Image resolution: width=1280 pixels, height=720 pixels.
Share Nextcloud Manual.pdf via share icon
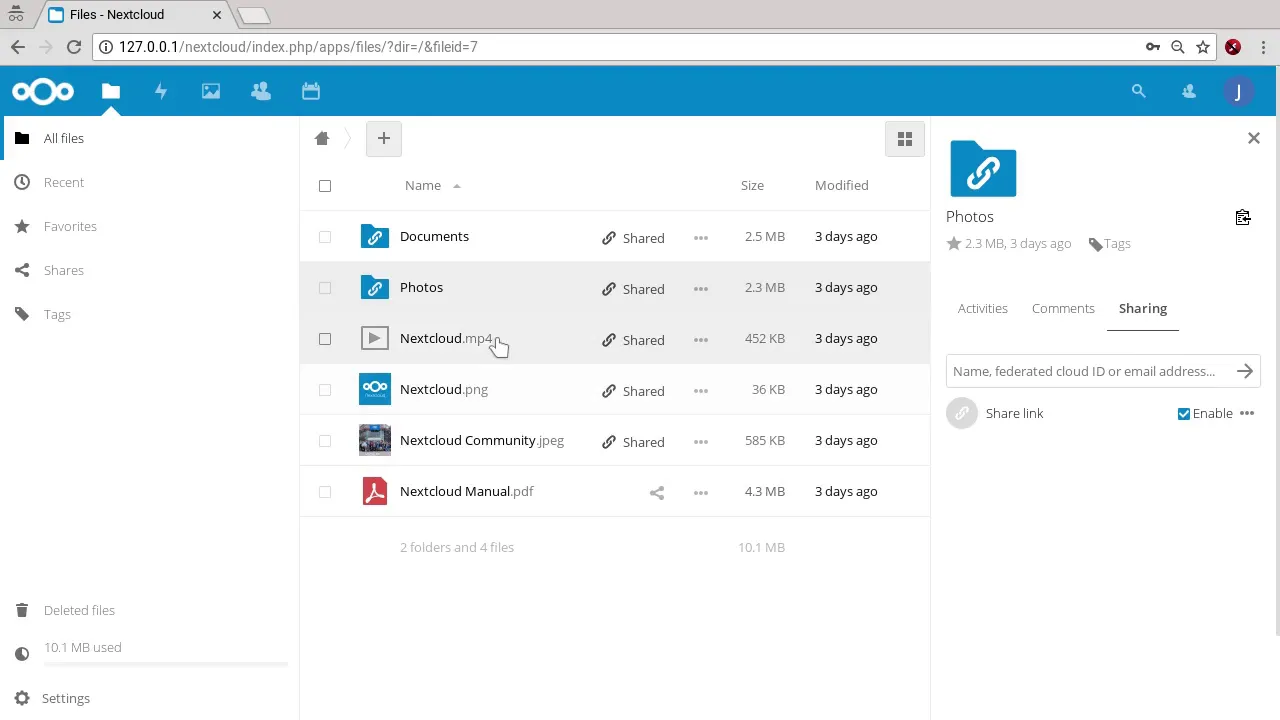(657, 492)
